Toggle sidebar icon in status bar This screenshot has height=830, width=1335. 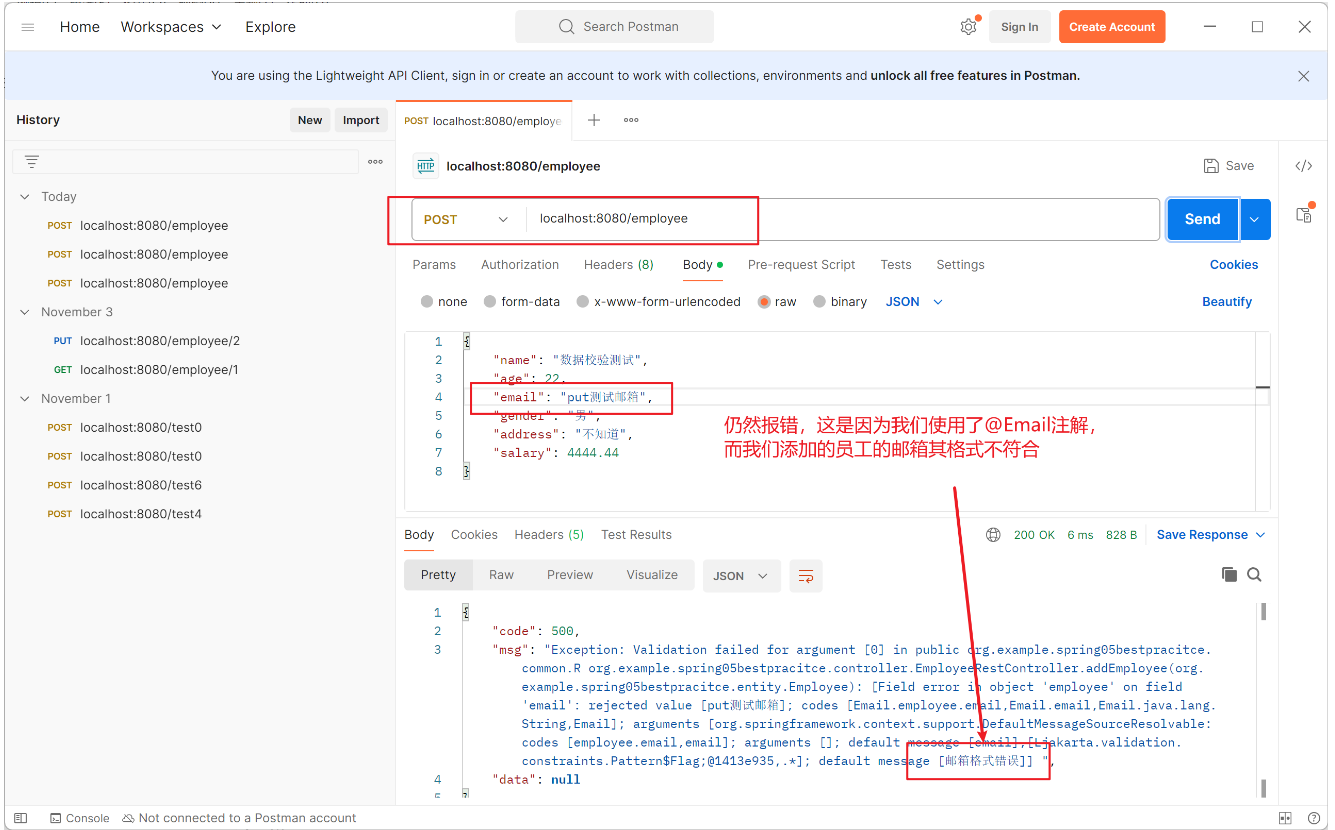pos(21,818)
